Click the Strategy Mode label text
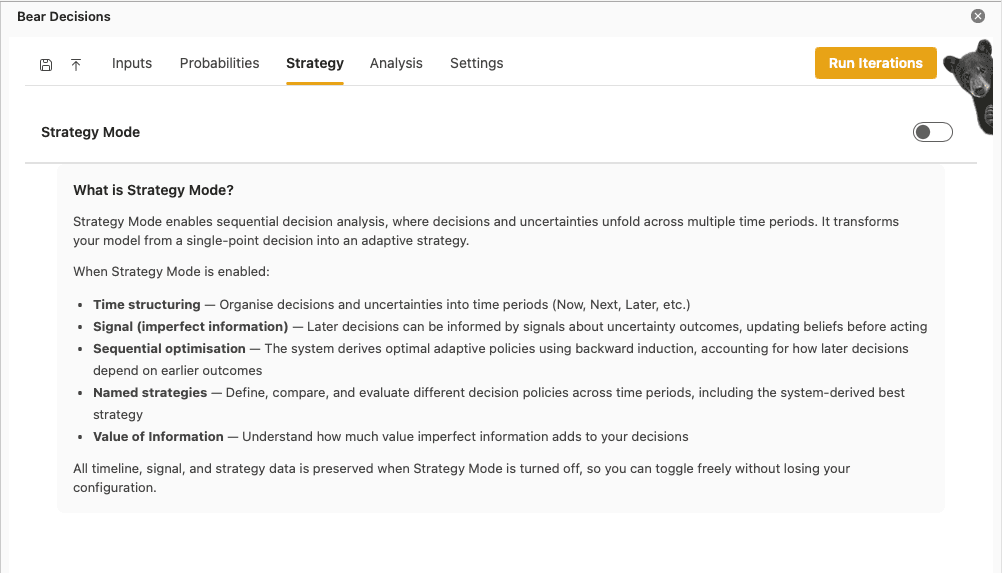 click(91, 132)
